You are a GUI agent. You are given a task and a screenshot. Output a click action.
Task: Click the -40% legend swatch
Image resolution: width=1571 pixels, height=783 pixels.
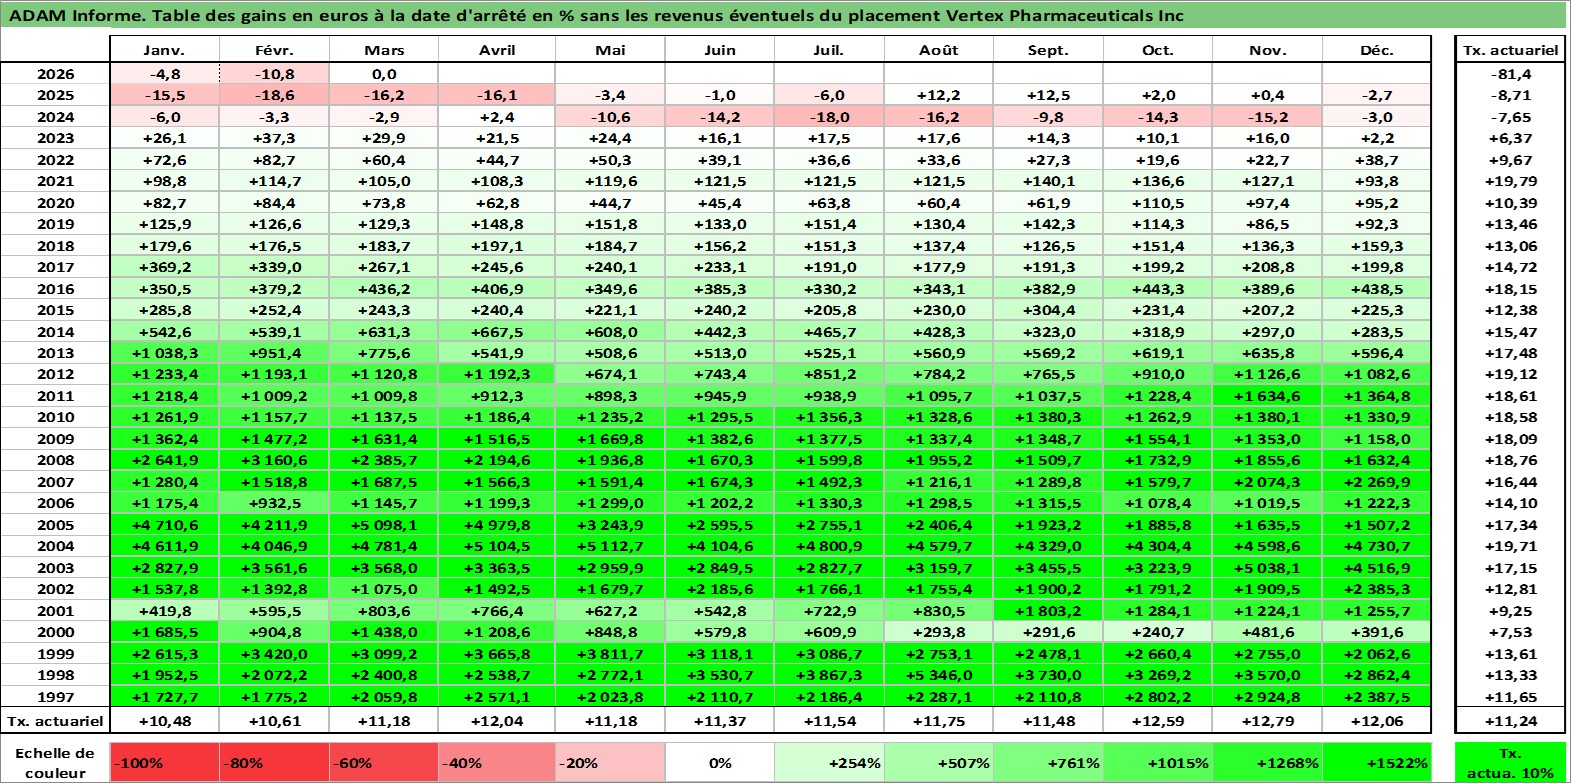tap(497, 762)
